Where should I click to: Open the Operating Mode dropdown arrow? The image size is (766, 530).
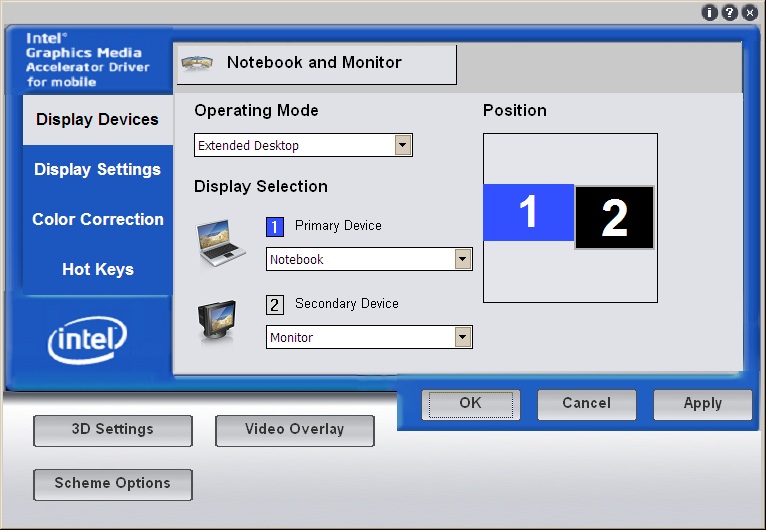tap(403, 145)
